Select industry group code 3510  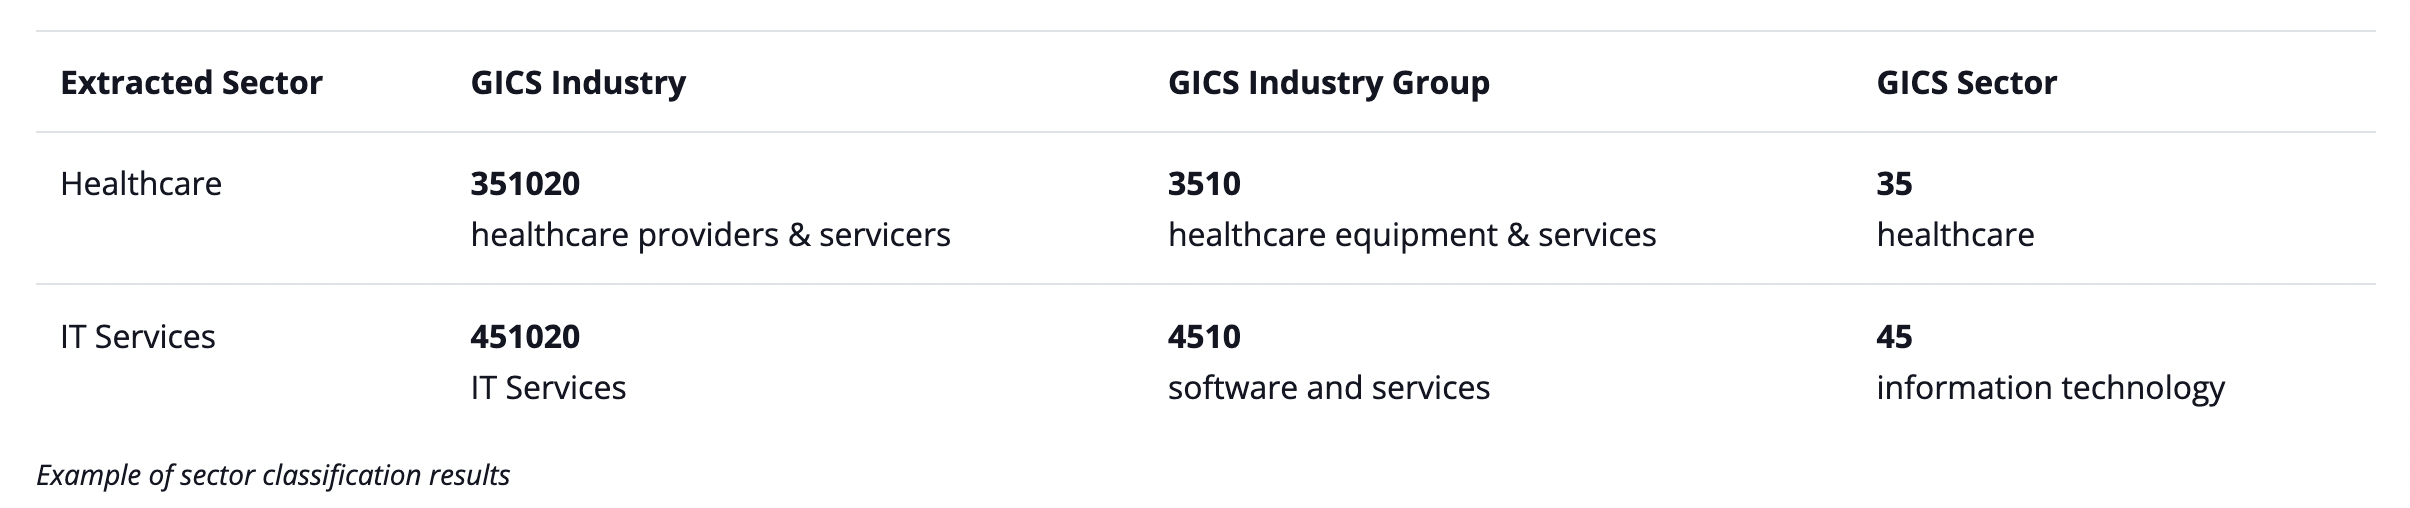tap(1204, 184)
